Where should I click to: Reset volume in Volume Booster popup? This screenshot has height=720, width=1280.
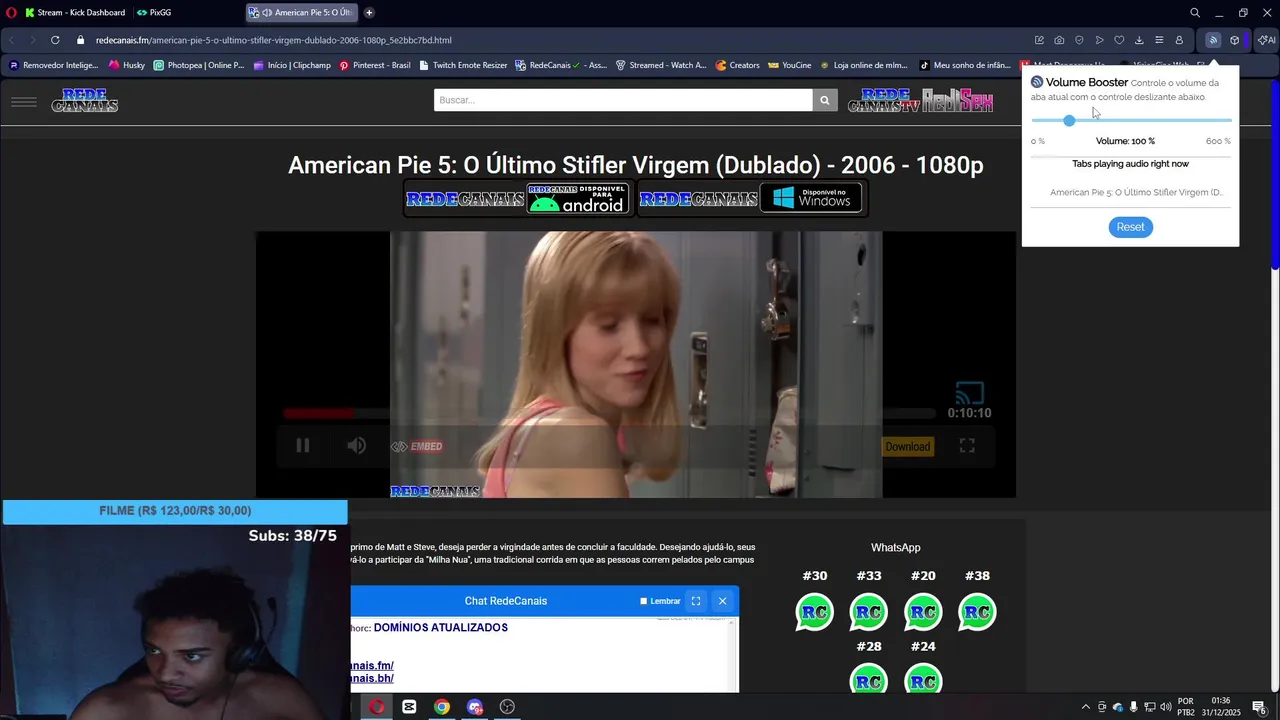click(x=1130, y=227)
